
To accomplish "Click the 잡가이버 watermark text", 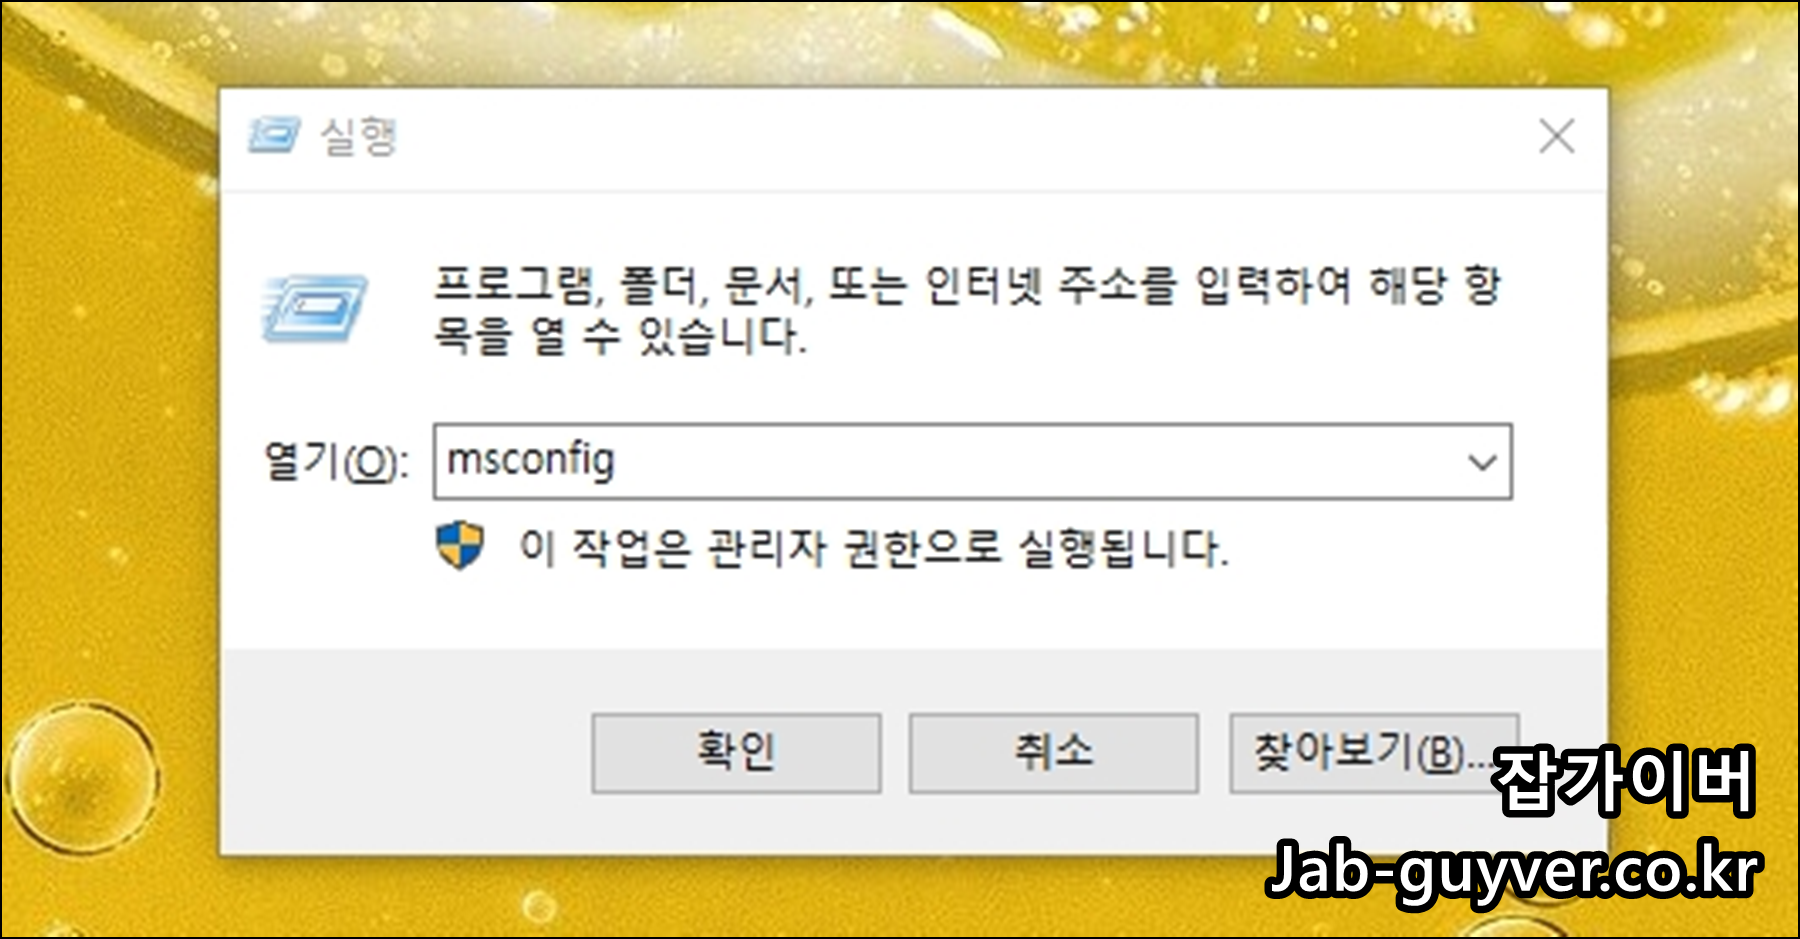I will coord(1623,781).
